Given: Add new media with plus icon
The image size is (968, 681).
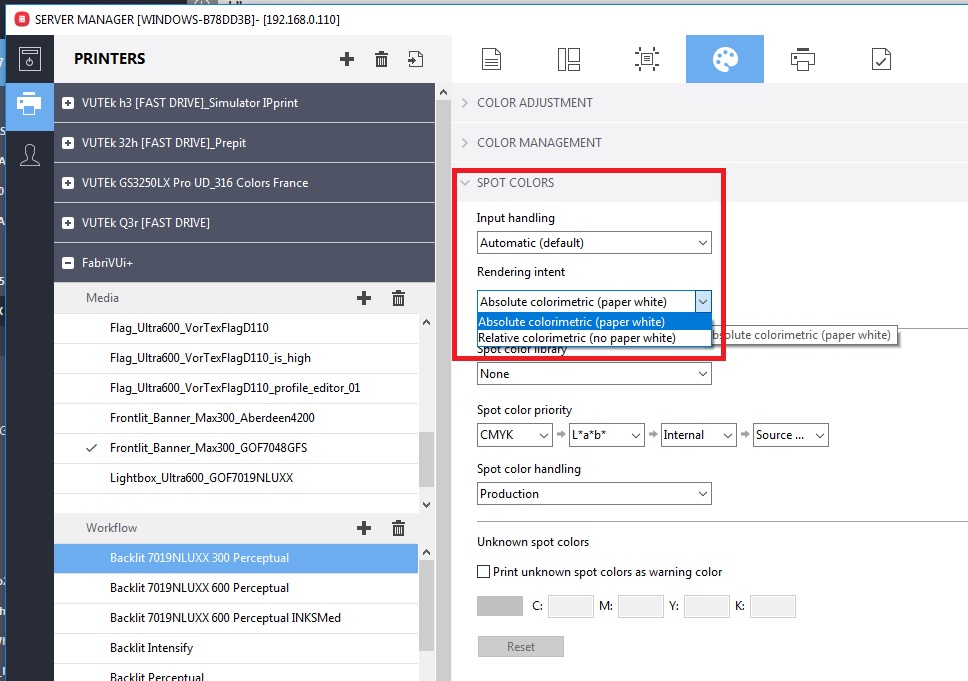Looking at the screenshot, I should pos(364,298).
